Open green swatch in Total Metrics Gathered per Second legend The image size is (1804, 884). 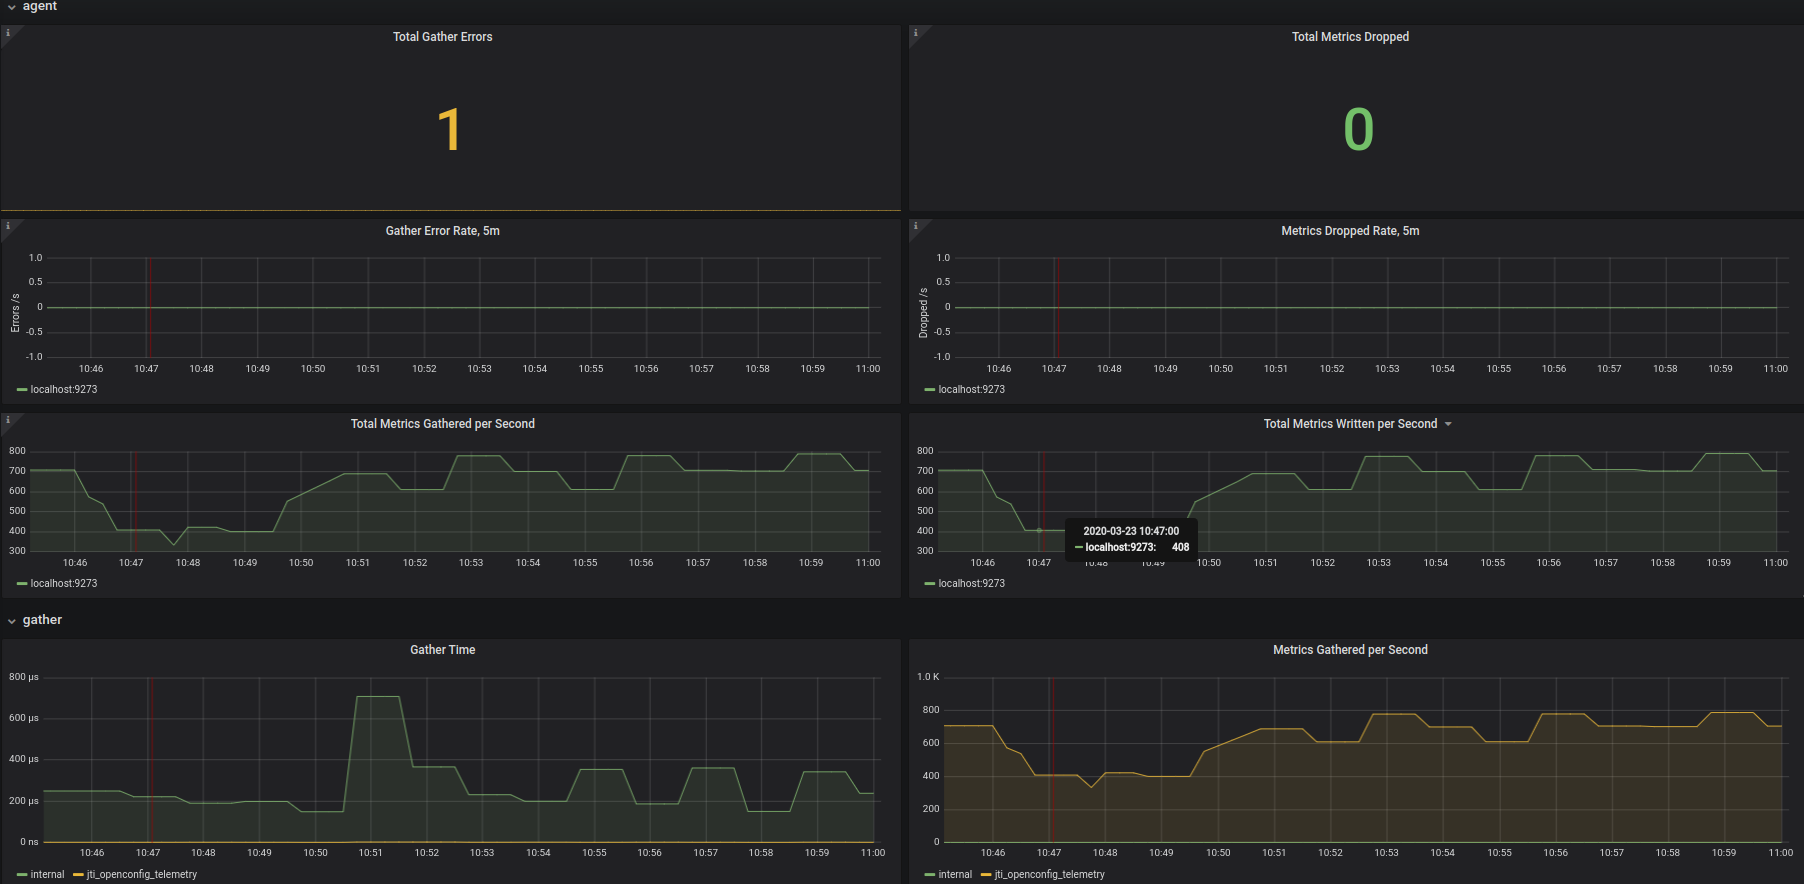[22, 584]
